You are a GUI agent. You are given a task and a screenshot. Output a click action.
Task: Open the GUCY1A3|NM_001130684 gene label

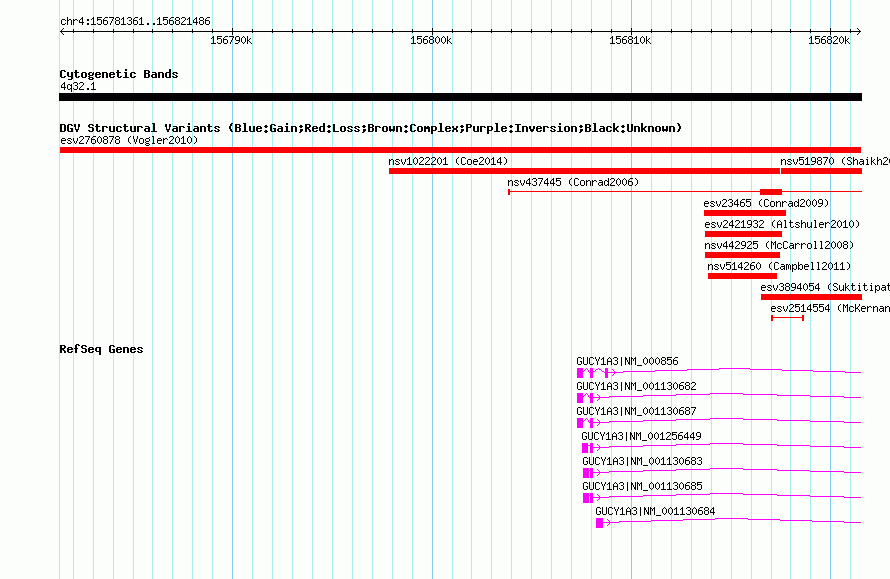[655, 511]
